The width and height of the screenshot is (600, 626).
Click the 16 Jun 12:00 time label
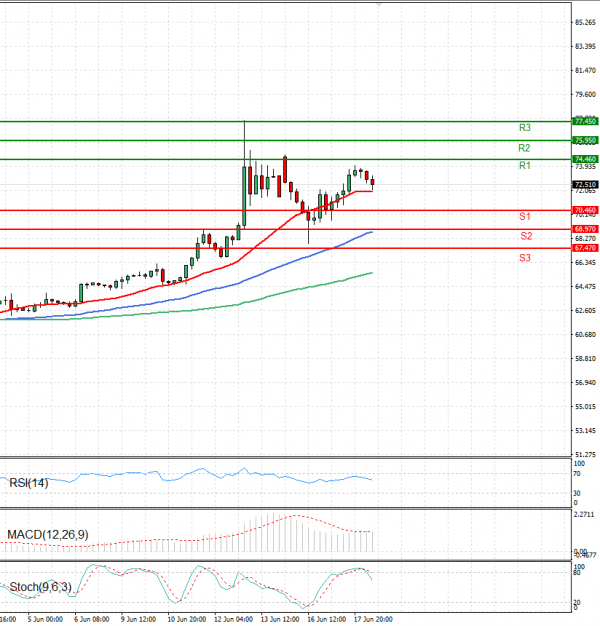[327, 619]
